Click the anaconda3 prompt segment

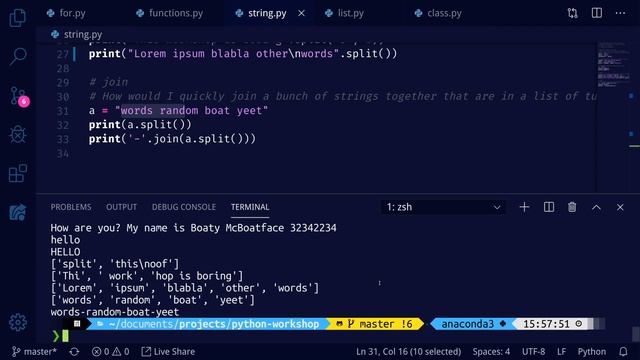coord(473,324)
